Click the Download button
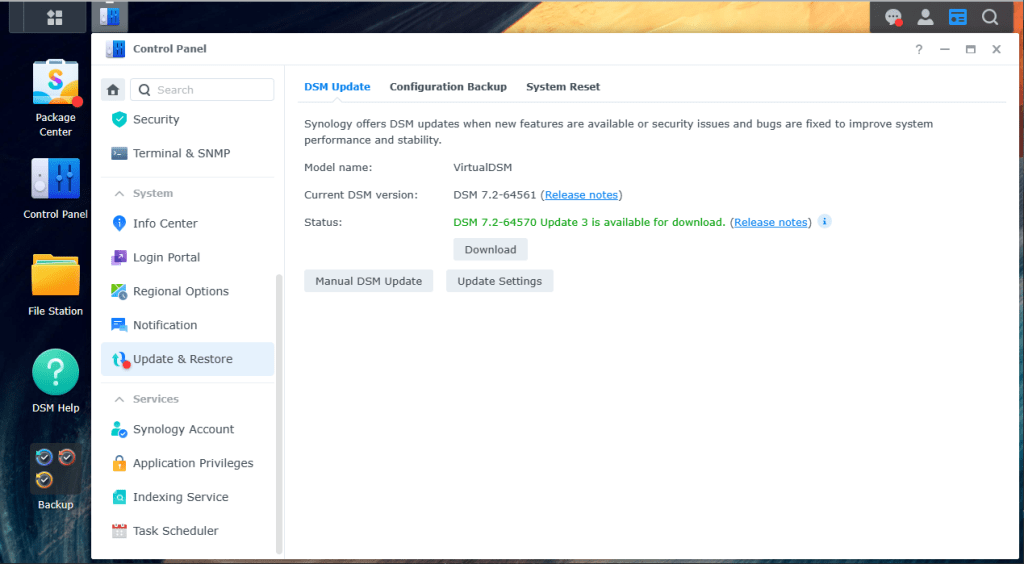 (490, 249)
